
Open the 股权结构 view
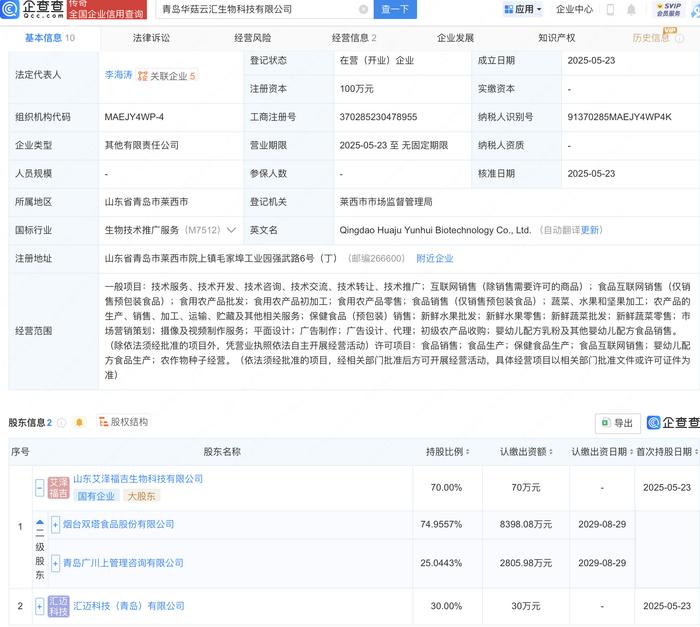click(123, 422)
